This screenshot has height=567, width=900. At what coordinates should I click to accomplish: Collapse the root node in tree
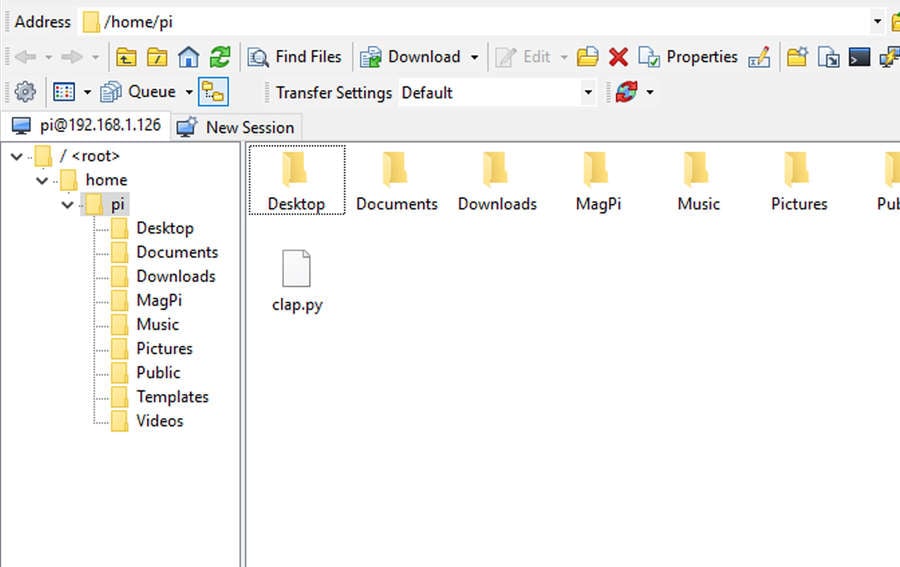16,156
